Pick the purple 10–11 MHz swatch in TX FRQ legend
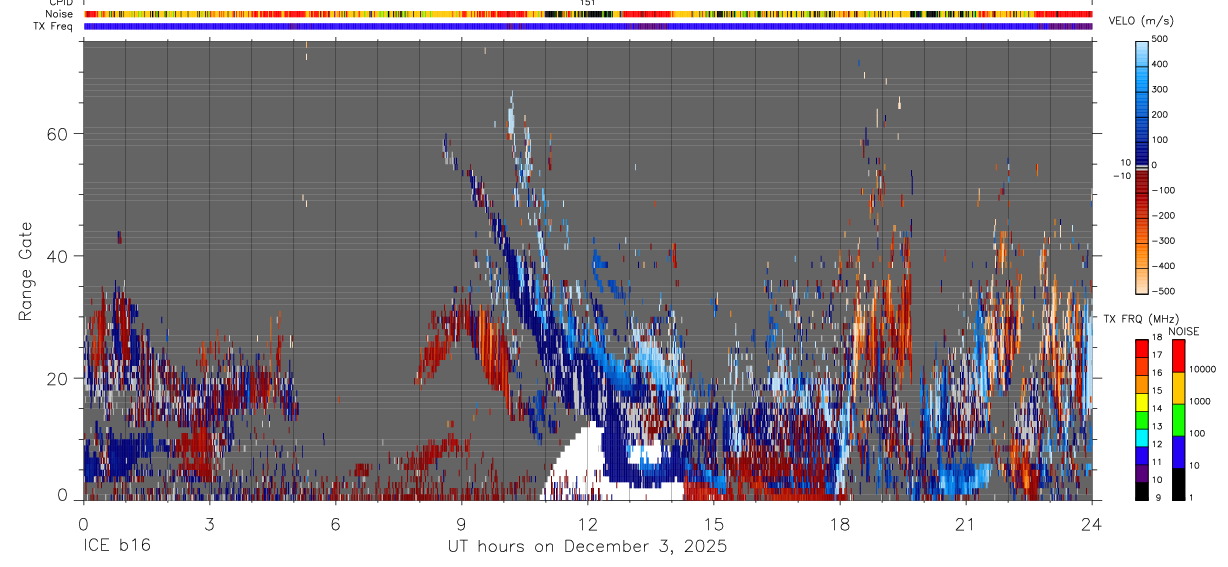 [1142, 473]
